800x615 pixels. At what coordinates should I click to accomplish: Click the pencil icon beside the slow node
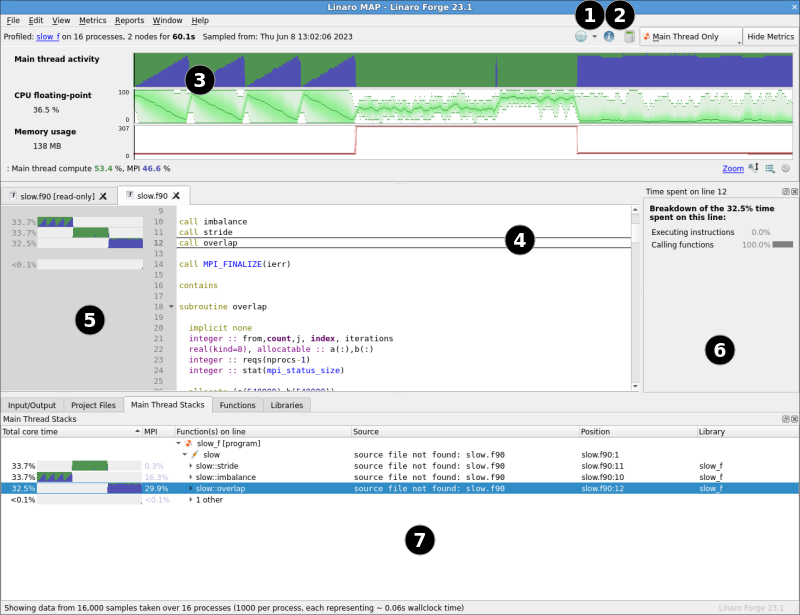(195, 454)
